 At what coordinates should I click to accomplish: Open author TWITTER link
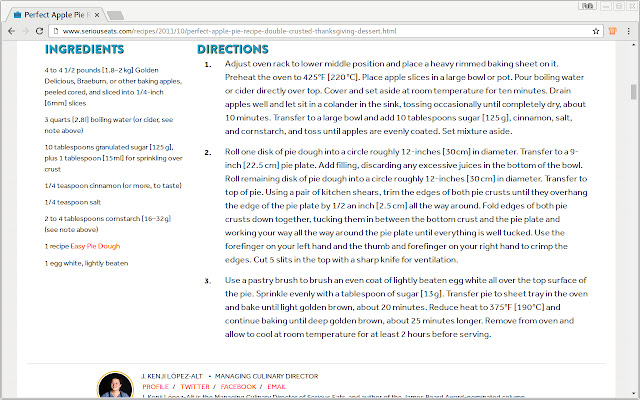click(195, 387)
